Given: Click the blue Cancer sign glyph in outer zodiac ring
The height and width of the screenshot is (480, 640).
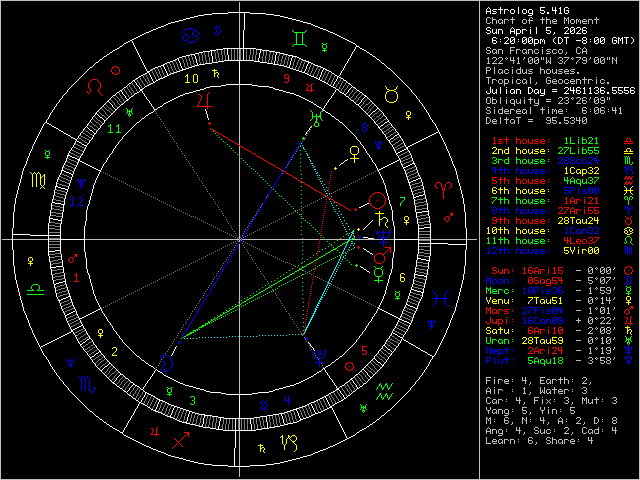Looking at the screenshot, I should point(190,35).
